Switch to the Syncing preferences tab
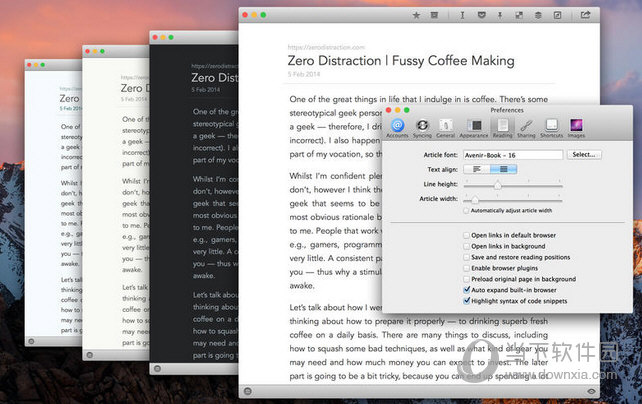642x404 pixels. coord(422,128)
